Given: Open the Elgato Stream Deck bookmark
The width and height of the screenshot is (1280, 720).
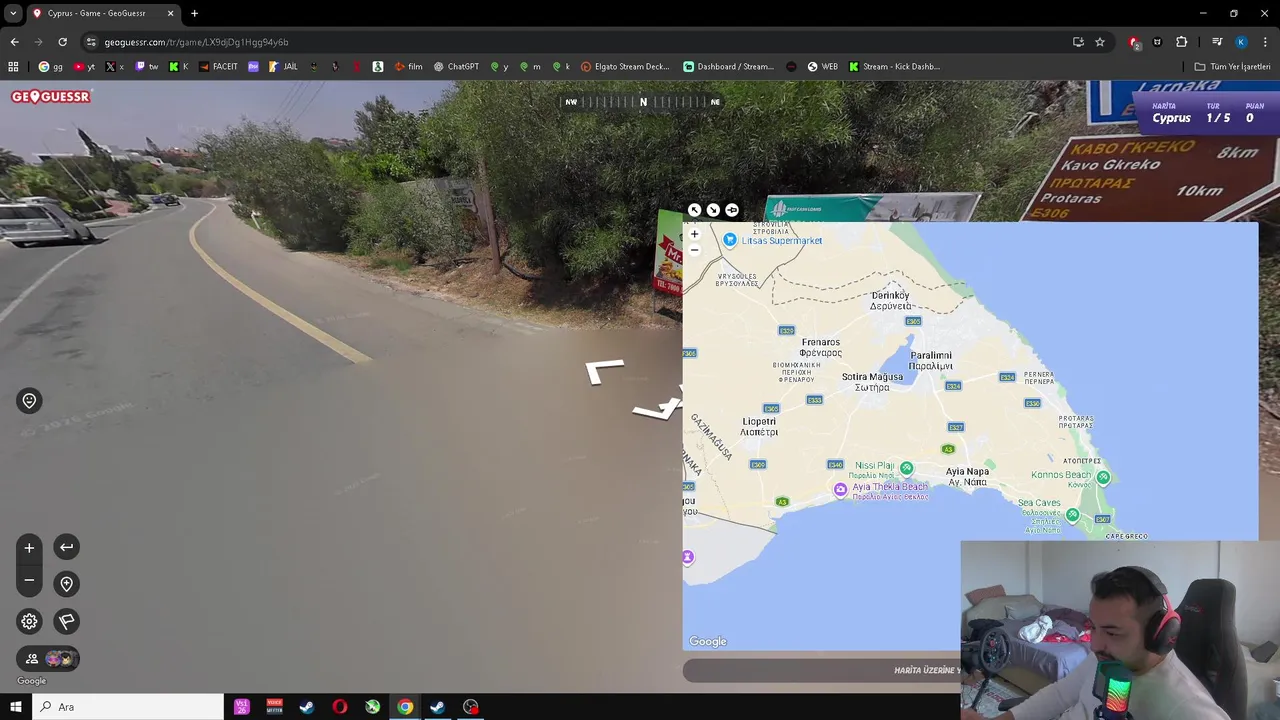Looking at the screenshot, I should [x=625, y=67].
